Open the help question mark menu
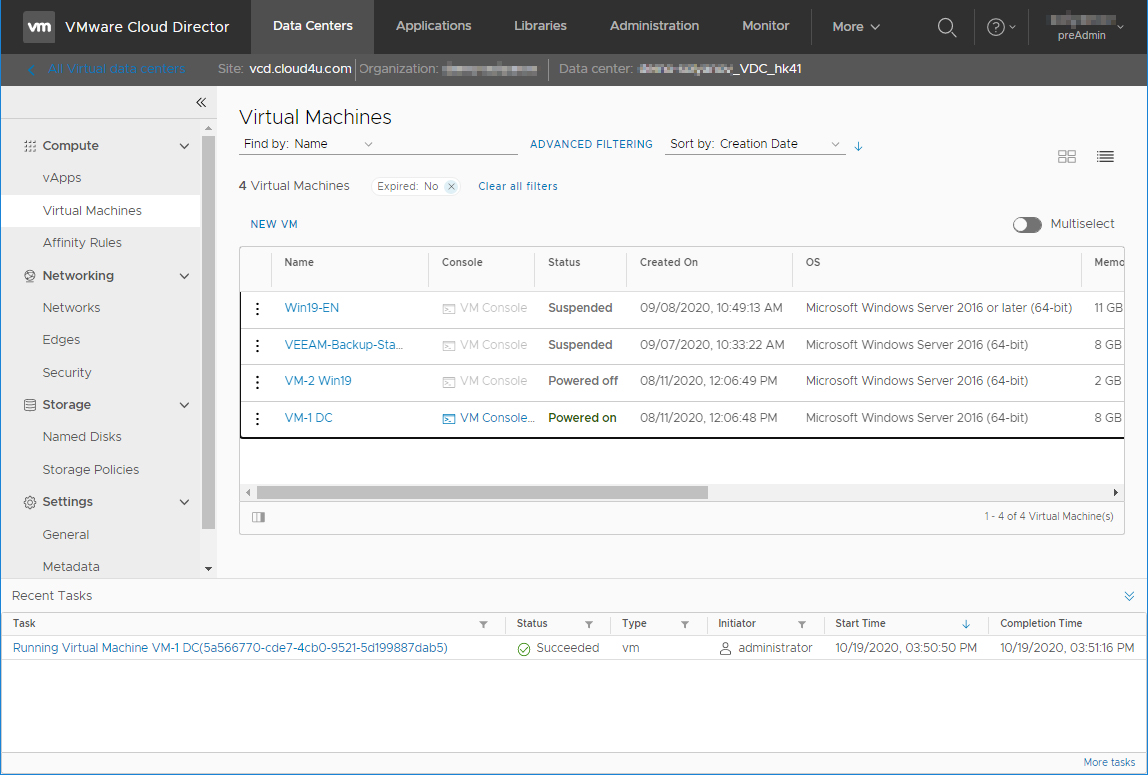The width and height of the screenshot is (1148, 775). pos(1001,27)
